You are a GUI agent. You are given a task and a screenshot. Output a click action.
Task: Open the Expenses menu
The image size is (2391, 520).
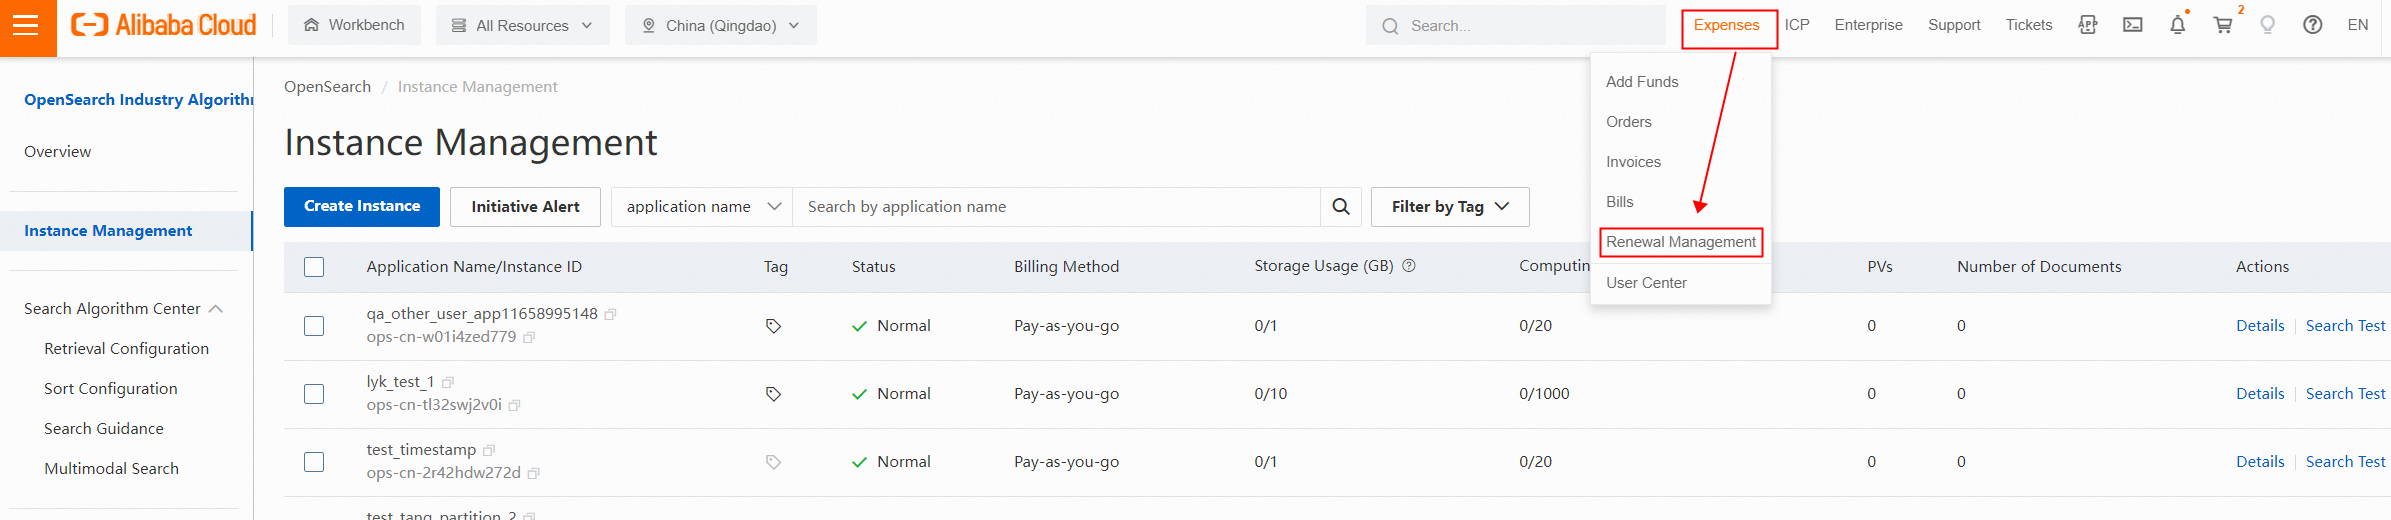click(x=1727, y=25)
